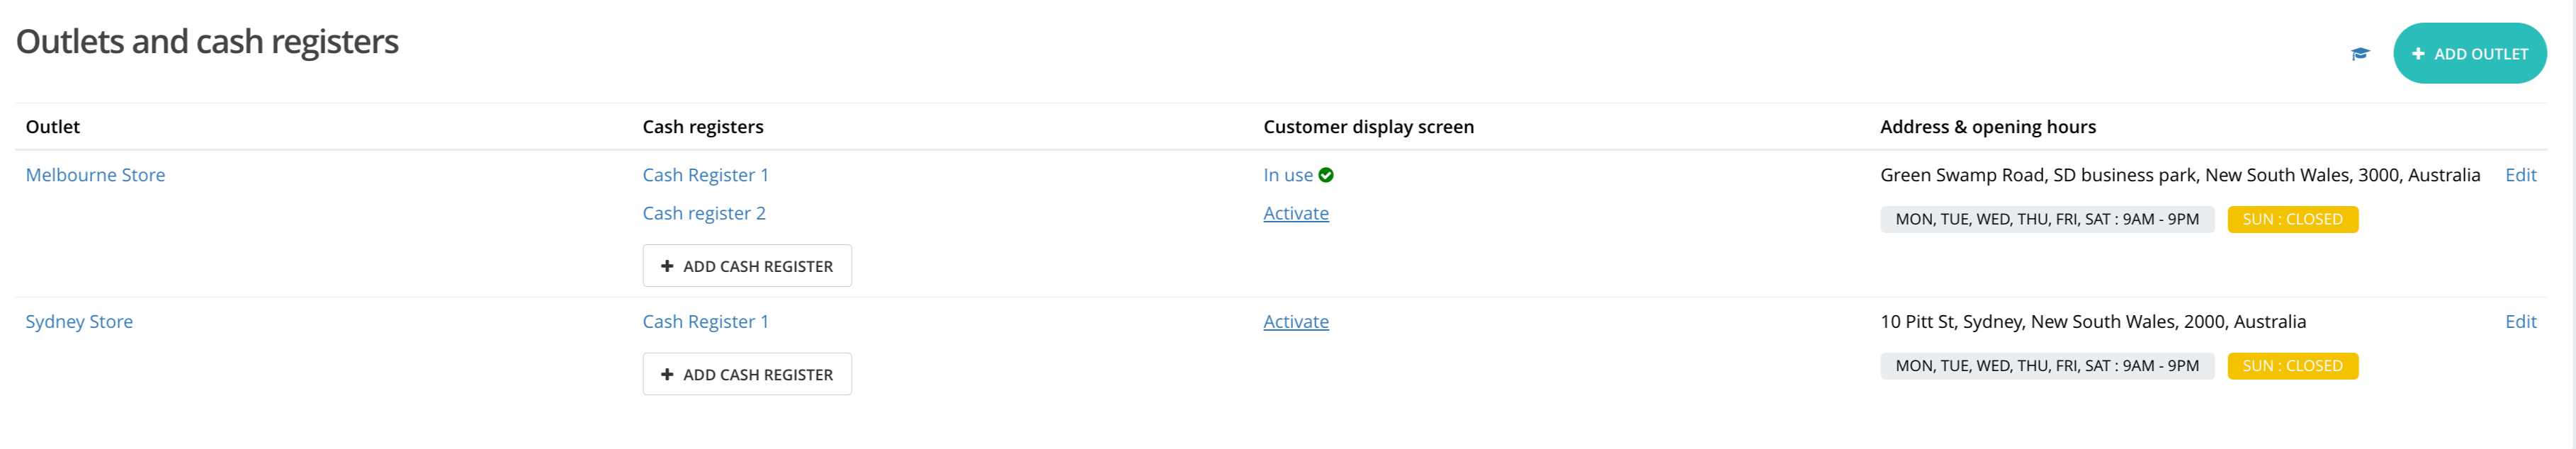Add a cash register to Melbourne Store

[747, 266]
